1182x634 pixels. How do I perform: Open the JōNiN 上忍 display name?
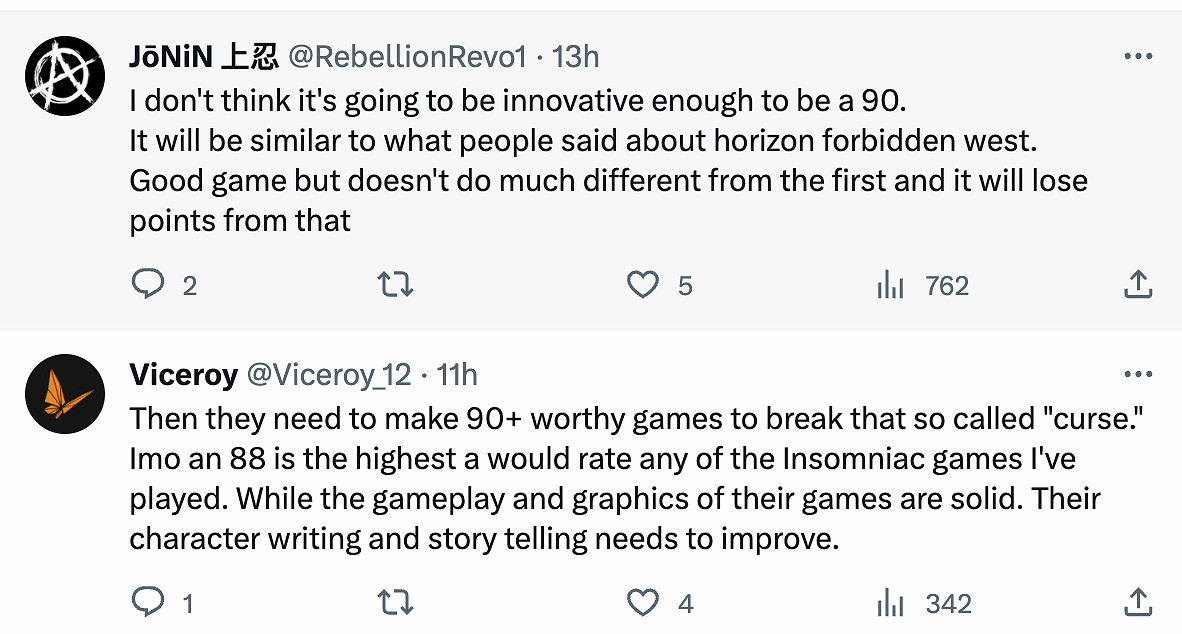(x=203, y=57)
